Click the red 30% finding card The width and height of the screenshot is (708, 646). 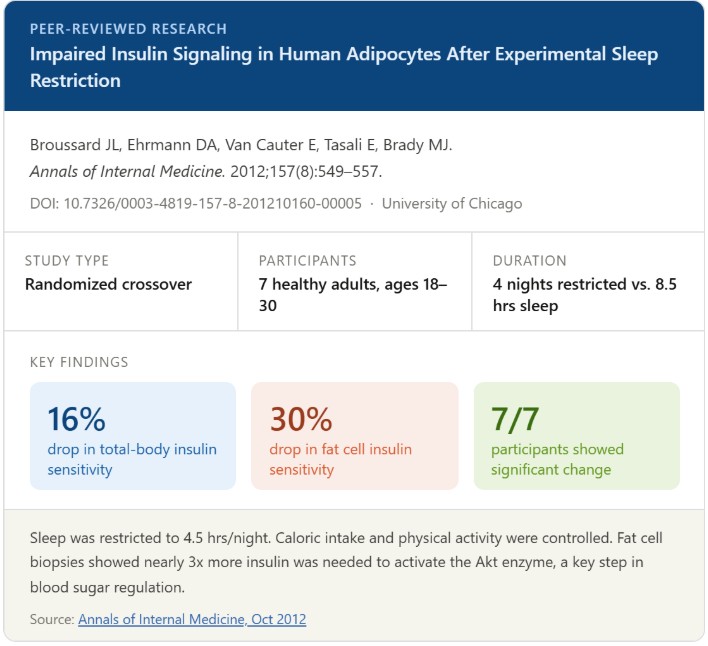pos(354,436)
